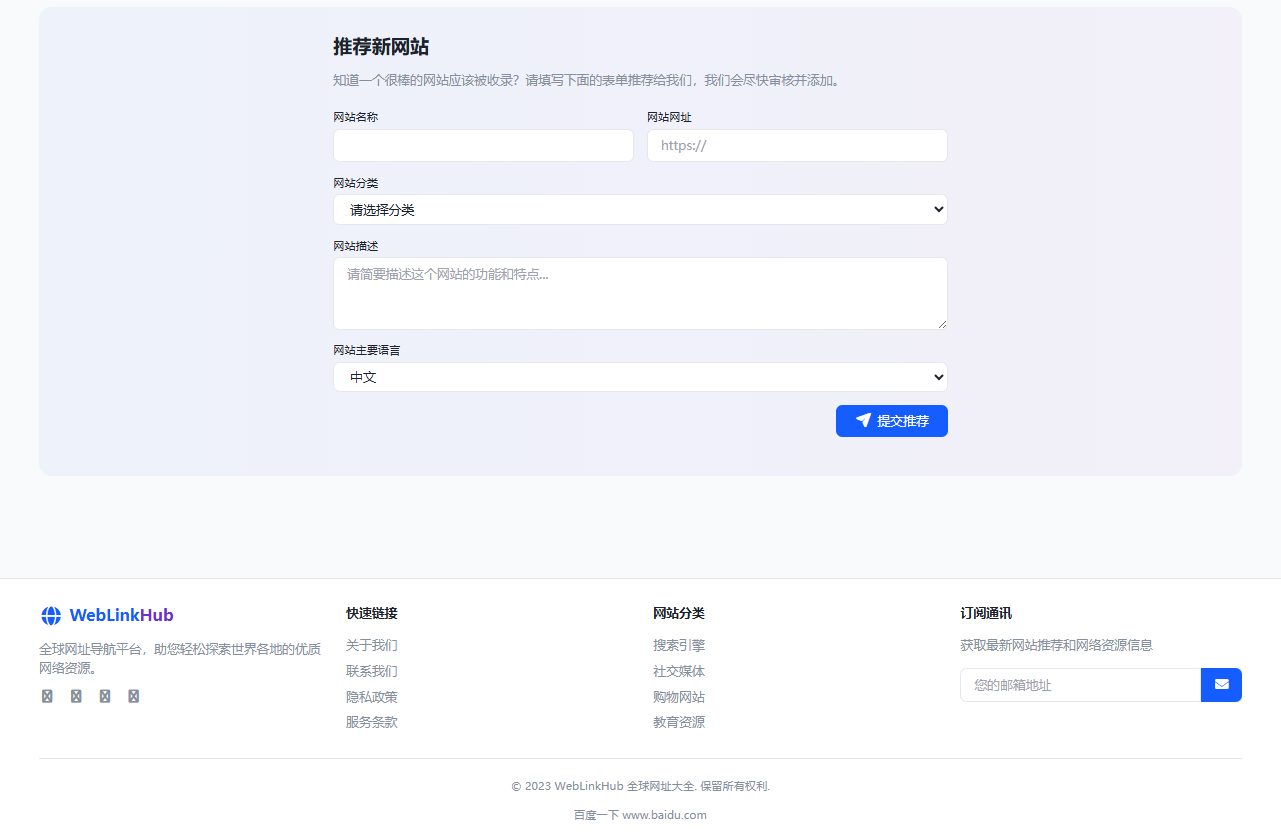Open the 网站主要语言 language dropdown
This screenshot has height=834, width=1281.
click(x=640, y=377)
